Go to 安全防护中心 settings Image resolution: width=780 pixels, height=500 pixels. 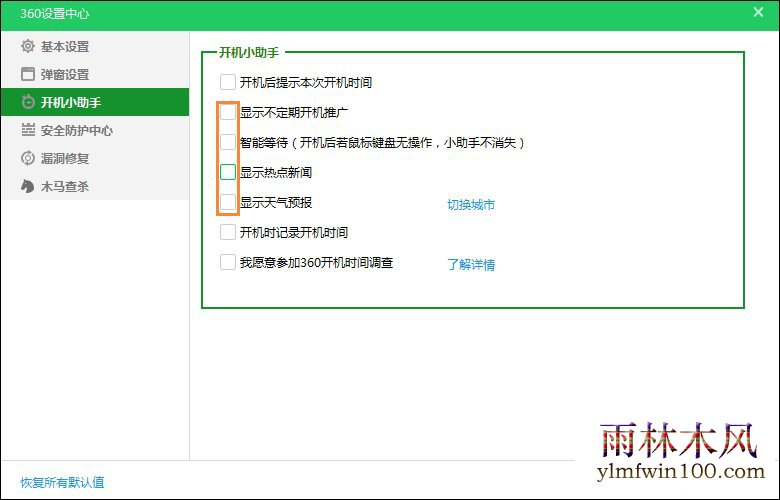pyautogui.click(x=95, y=130)
